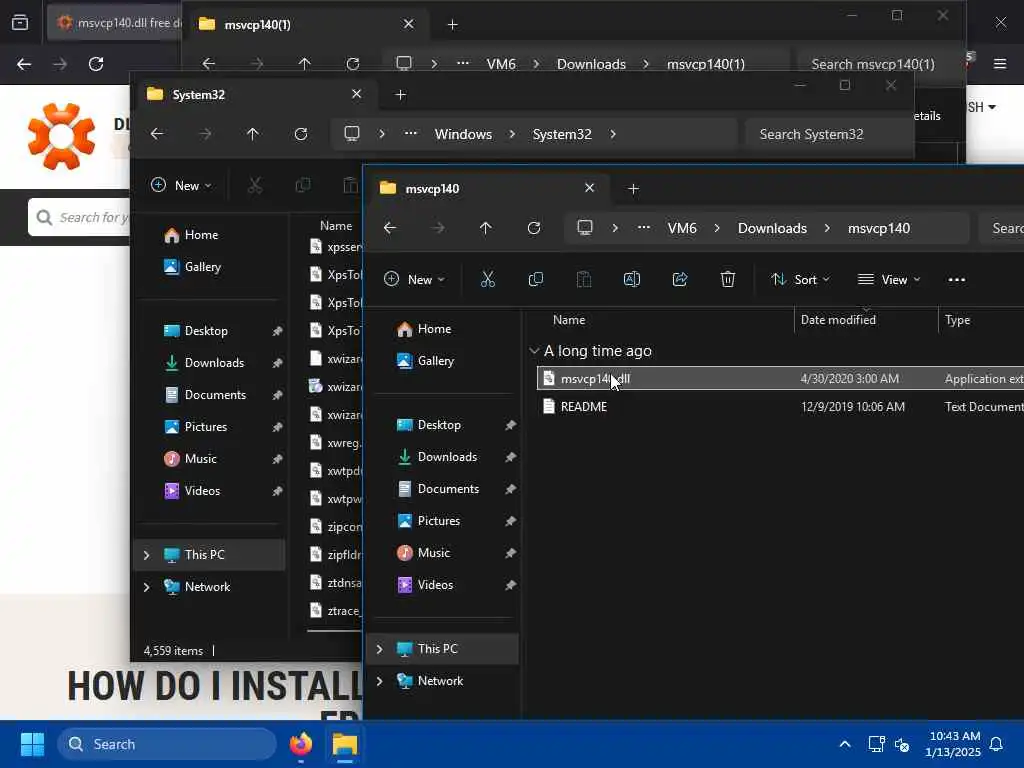Screen dimensions: 1024x768
Task: Click Downloads breadcrumb in msvcp140 address bar
Action: (x=772, y=228)
